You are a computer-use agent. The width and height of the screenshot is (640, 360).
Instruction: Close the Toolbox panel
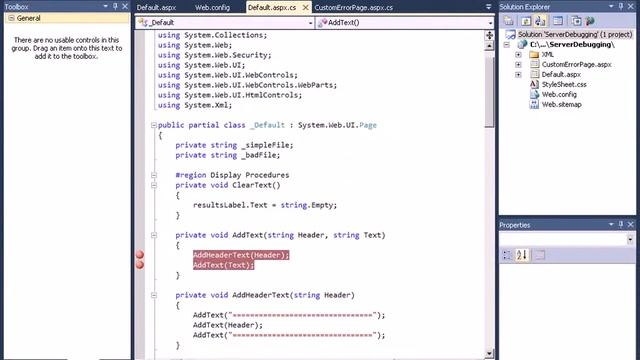point(125,7)
